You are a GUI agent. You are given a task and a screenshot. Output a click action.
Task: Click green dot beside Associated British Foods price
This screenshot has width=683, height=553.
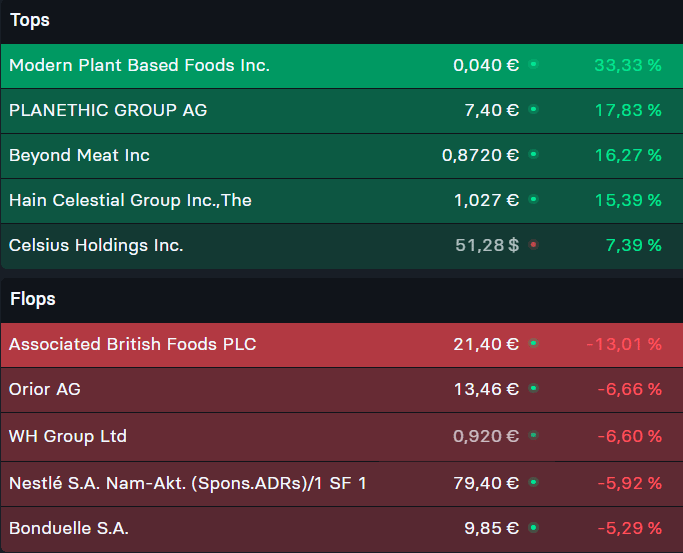coord(533,344)
